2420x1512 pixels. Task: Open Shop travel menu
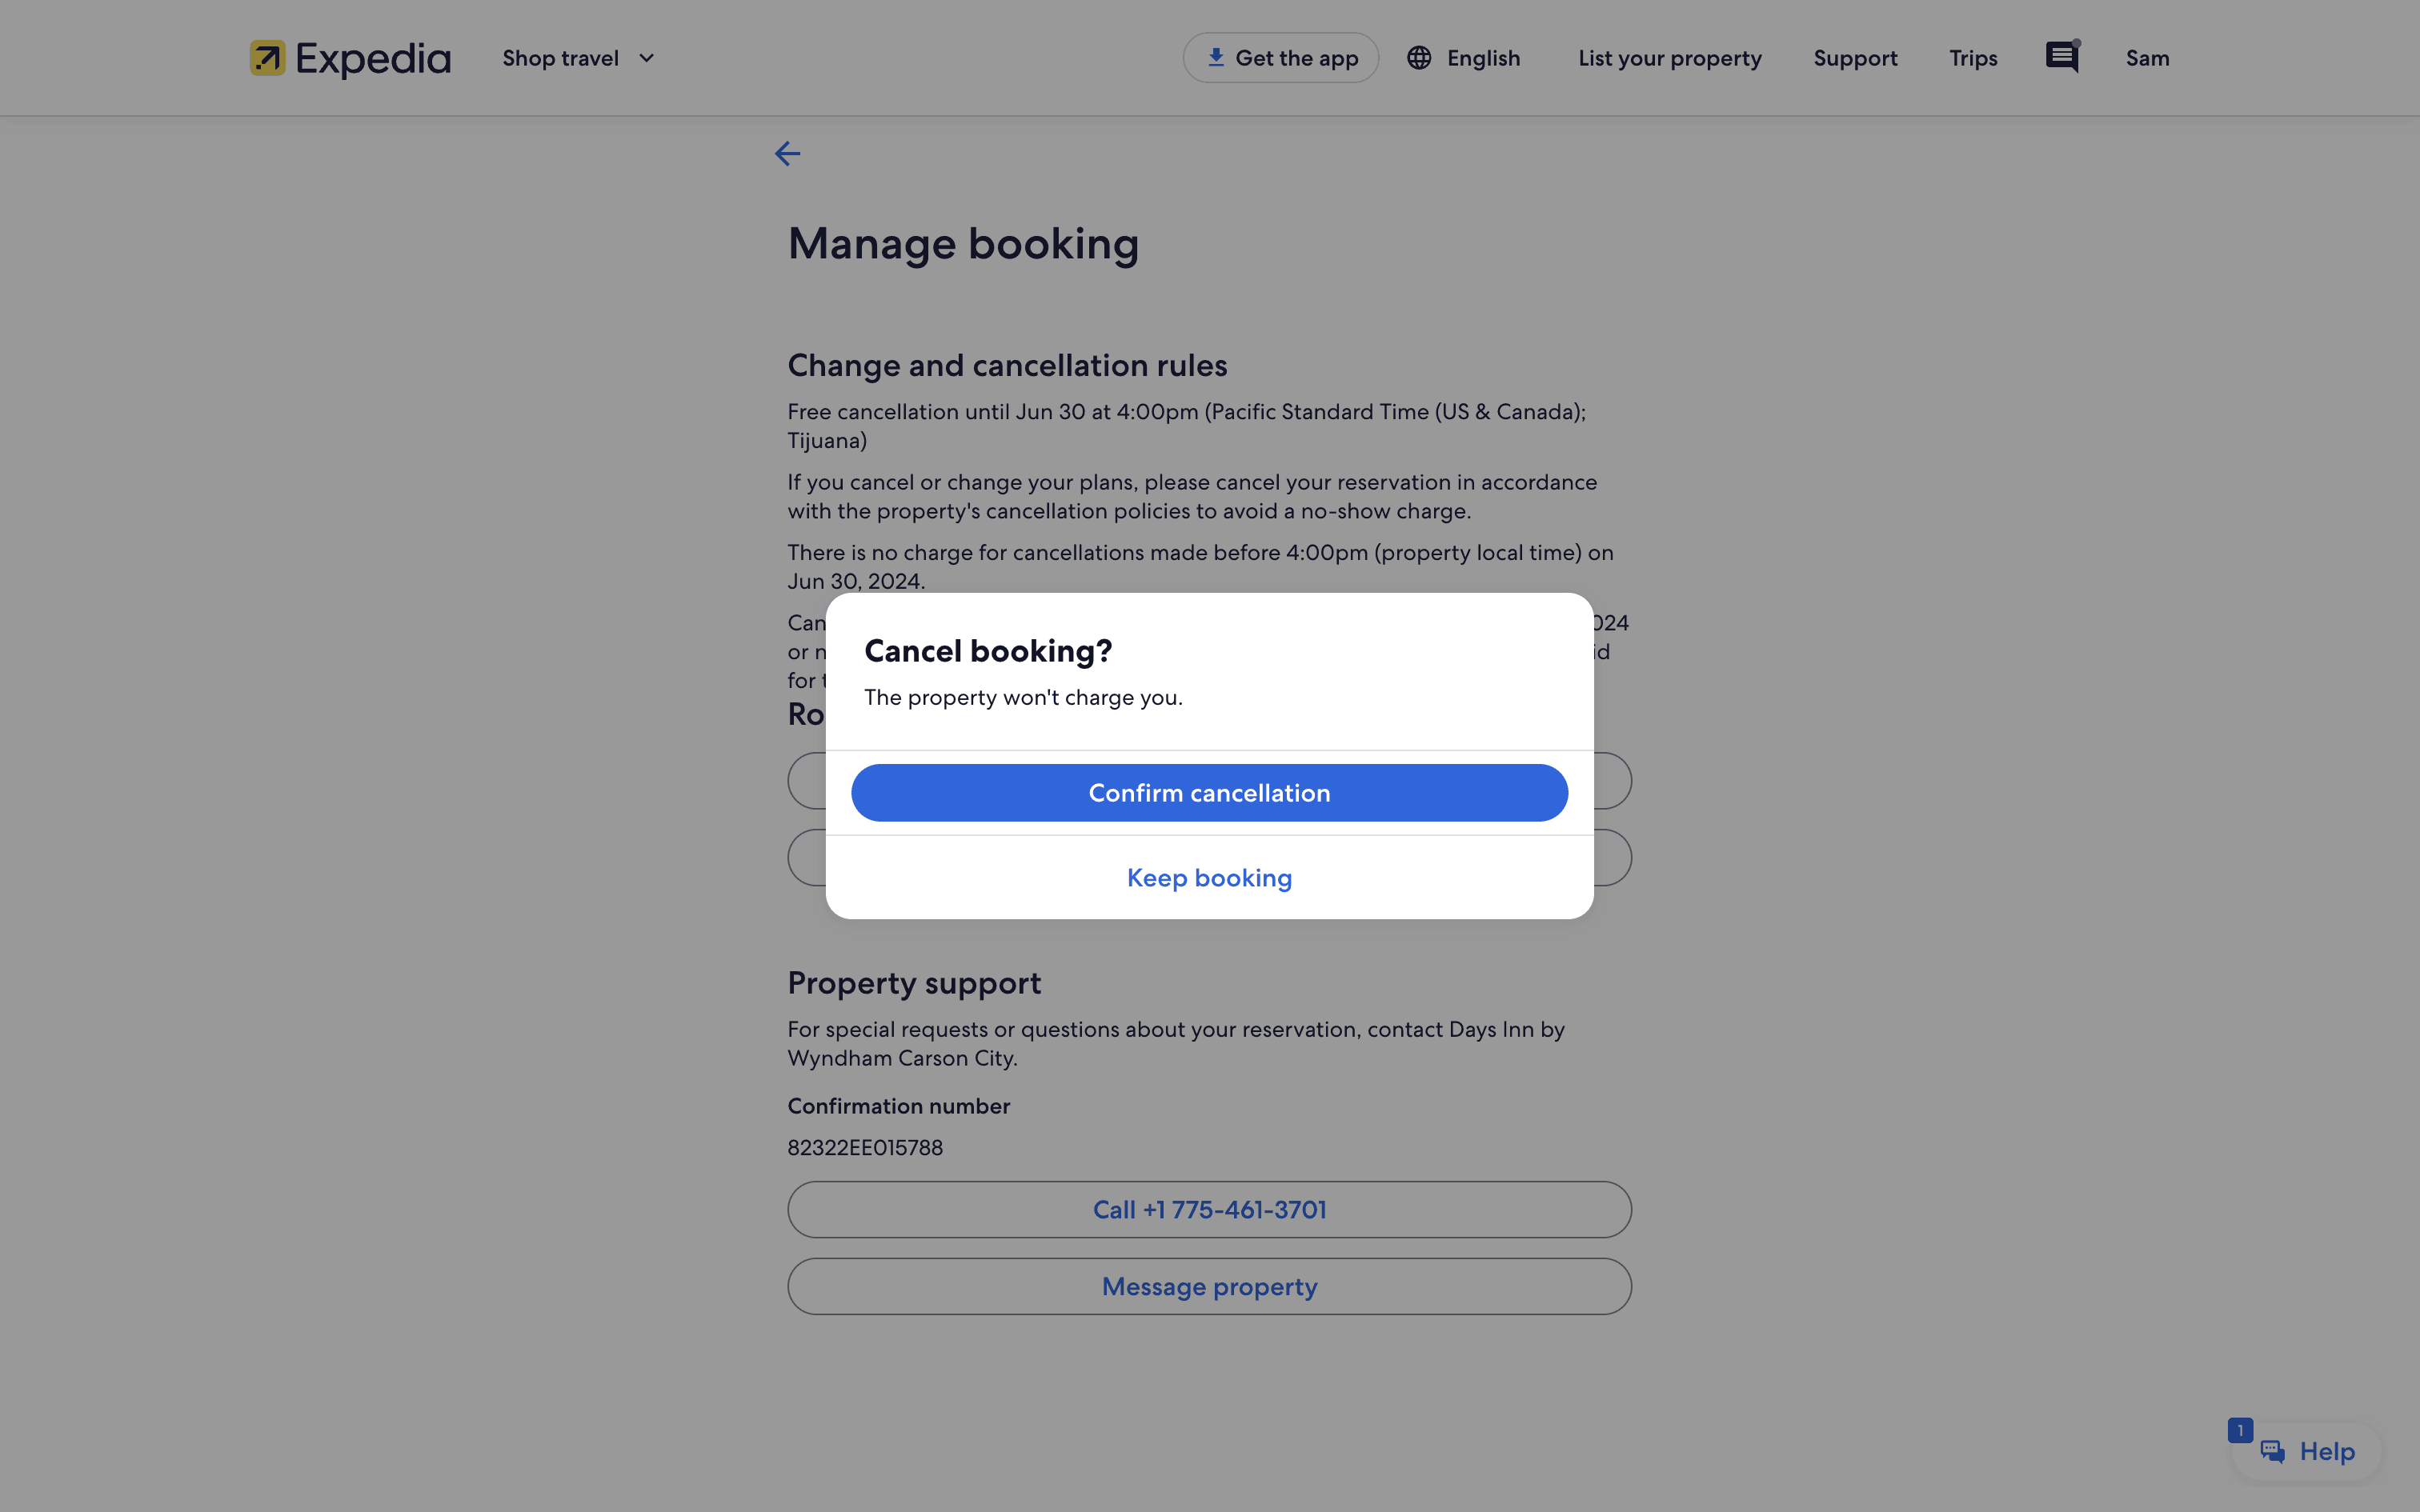tap(561, 58)
